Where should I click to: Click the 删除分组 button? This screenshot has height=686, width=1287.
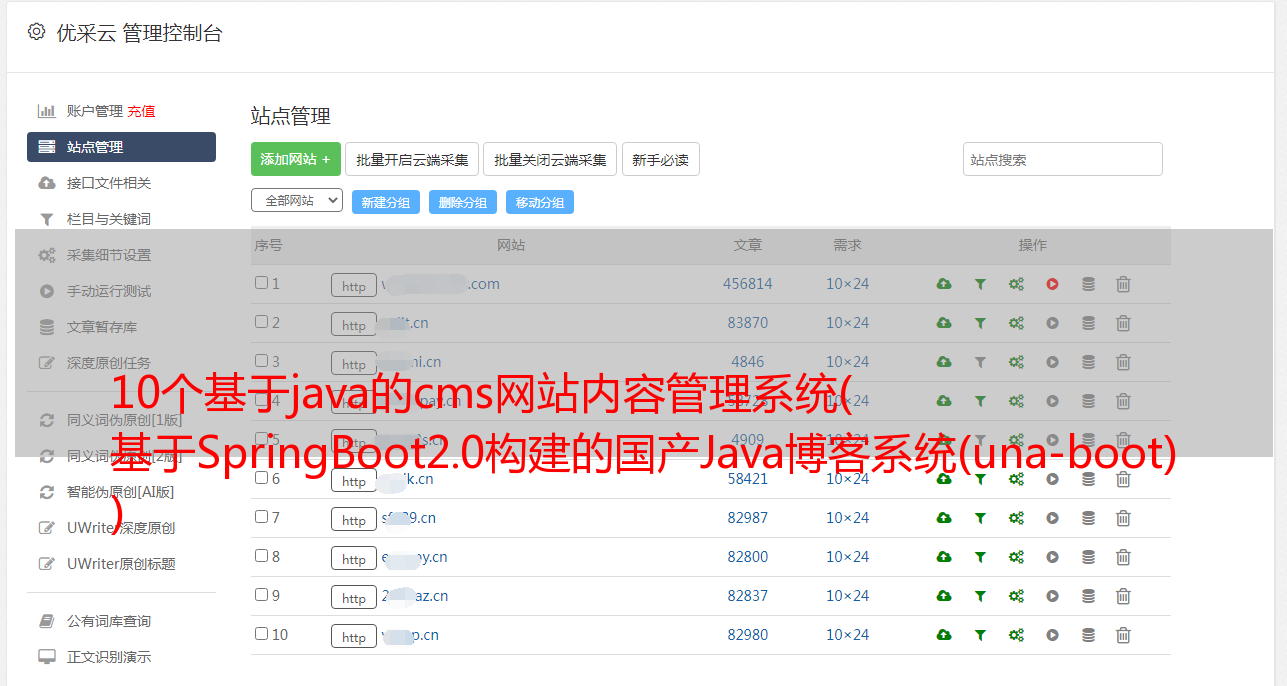click(463, 202)
